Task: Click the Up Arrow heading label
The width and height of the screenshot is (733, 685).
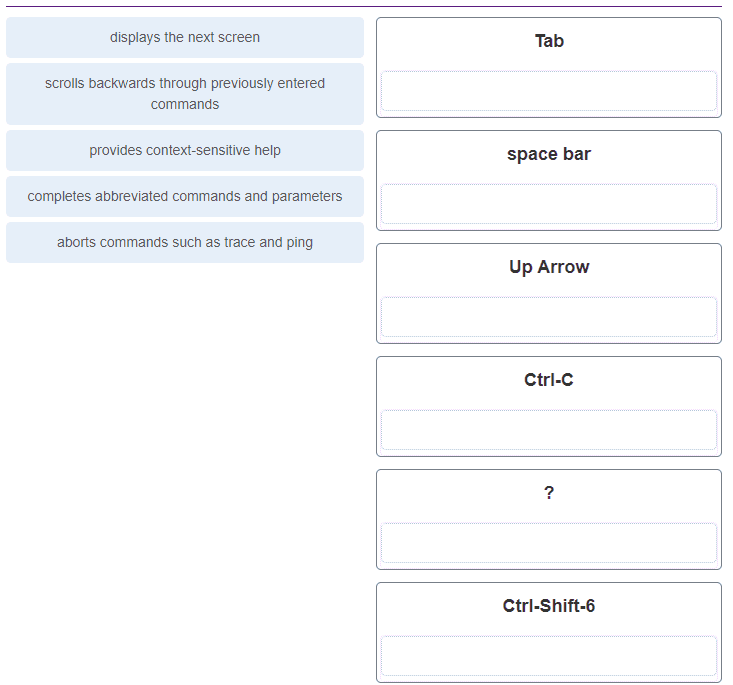Action: [x=549, y=267]
